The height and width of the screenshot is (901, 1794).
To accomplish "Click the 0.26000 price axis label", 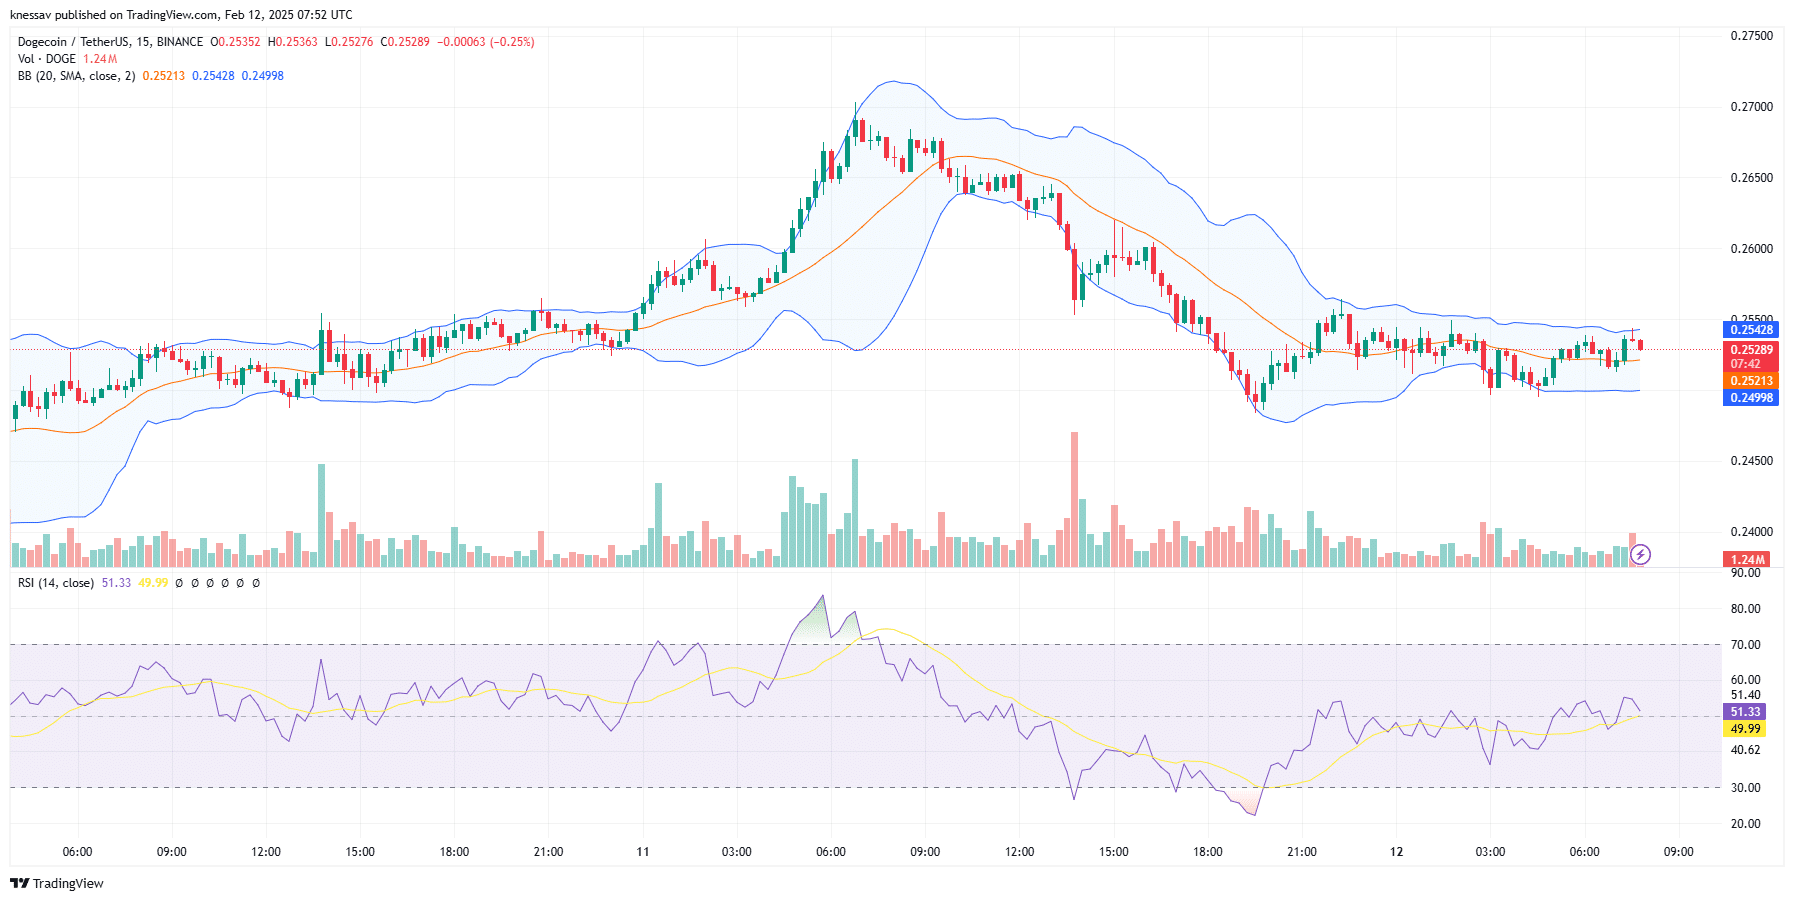I will [x=1751, y=249].
